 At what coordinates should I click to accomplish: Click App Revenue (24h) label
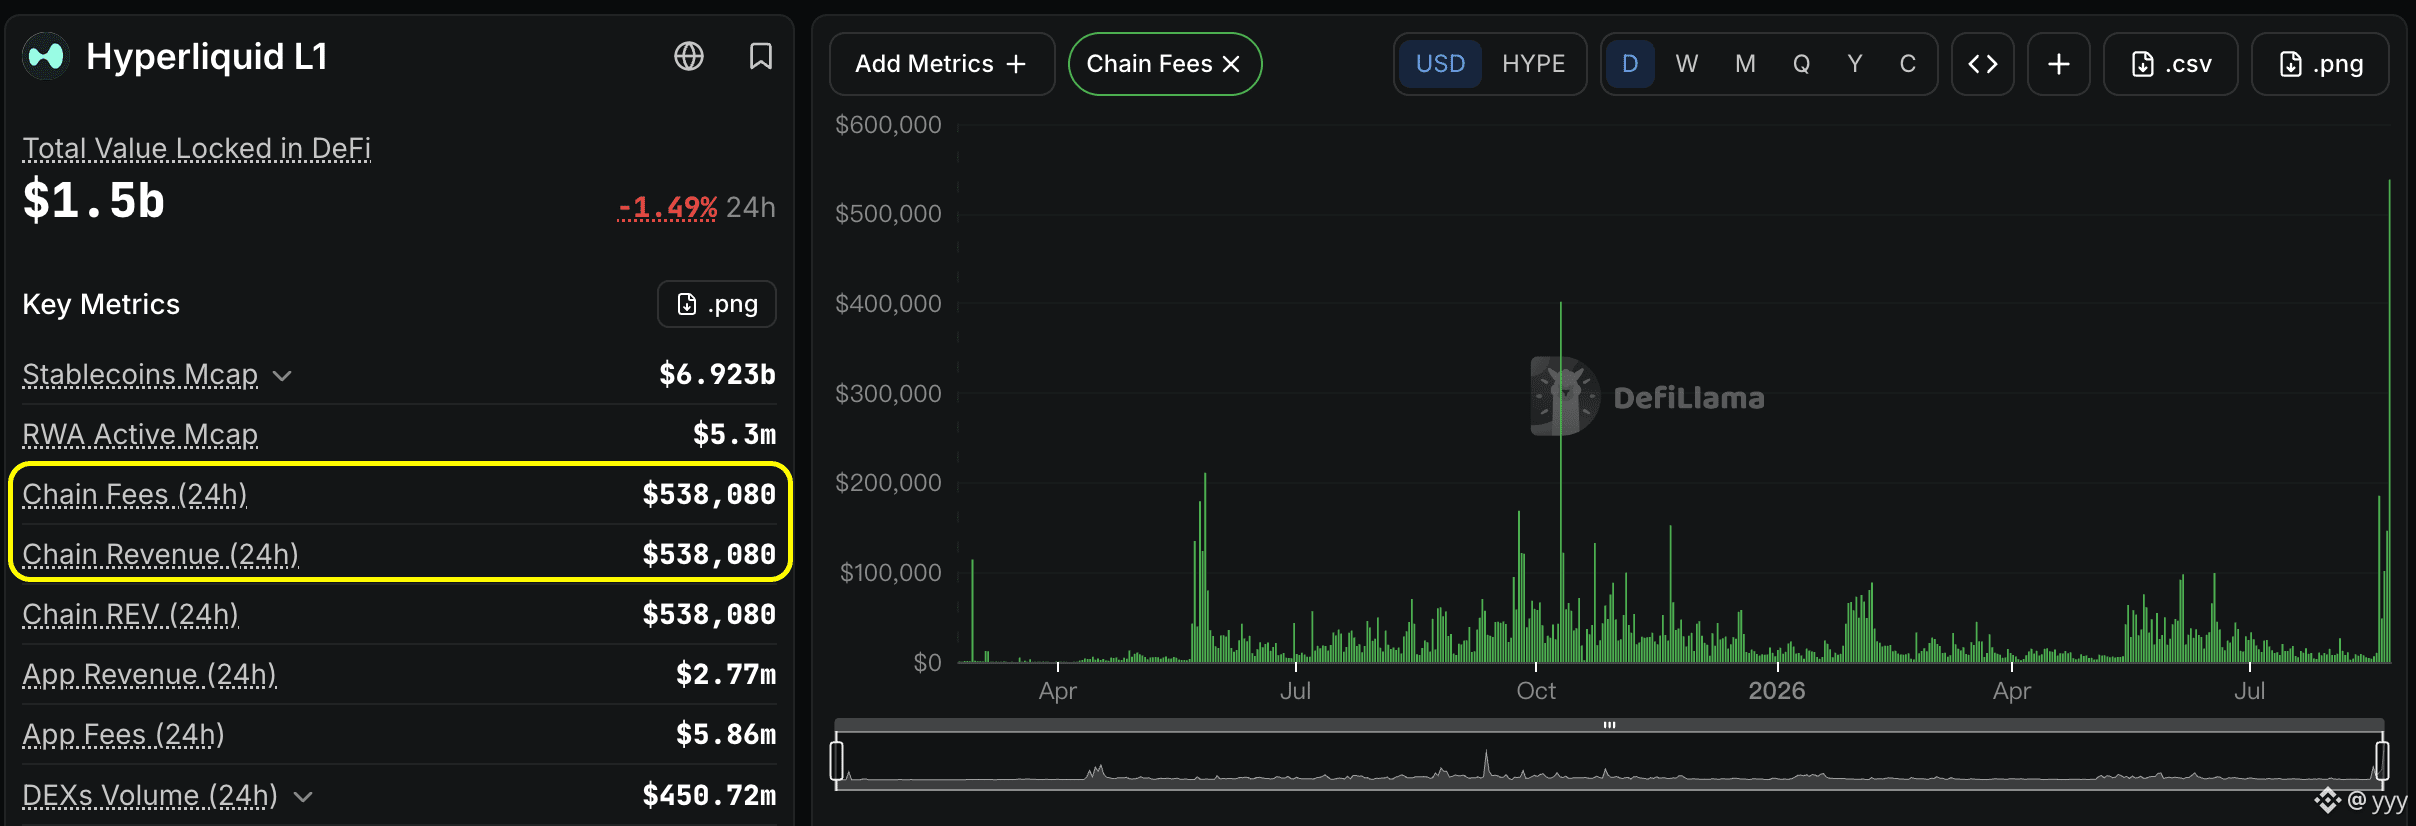(x=150, y=674)
